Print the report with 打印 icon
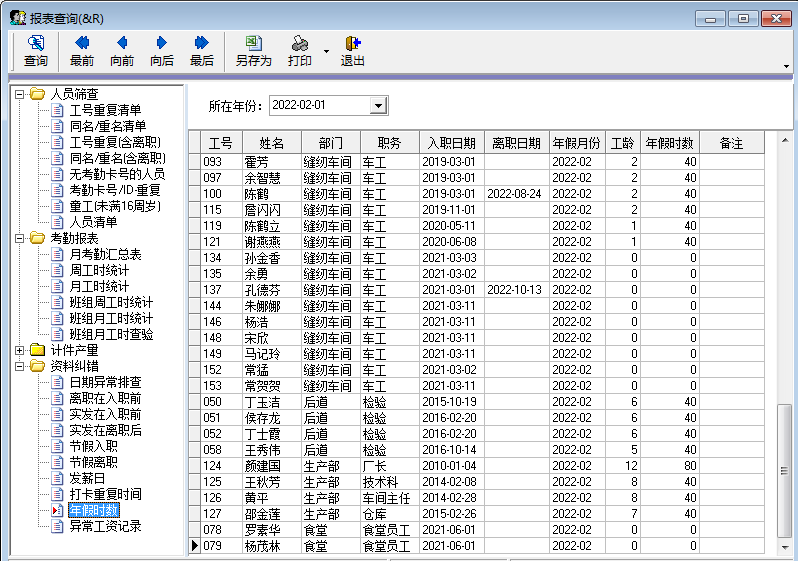798x561 pixels. 299,51
